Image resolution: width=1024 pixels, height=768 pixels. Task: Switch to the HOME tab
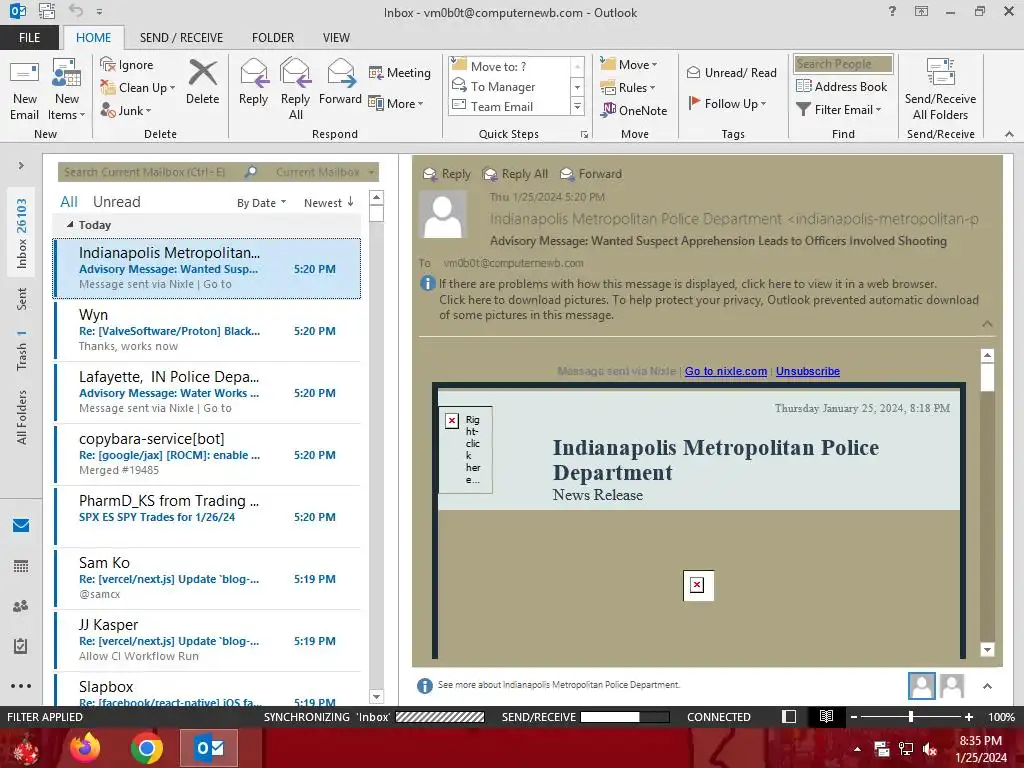click(93, 38)
